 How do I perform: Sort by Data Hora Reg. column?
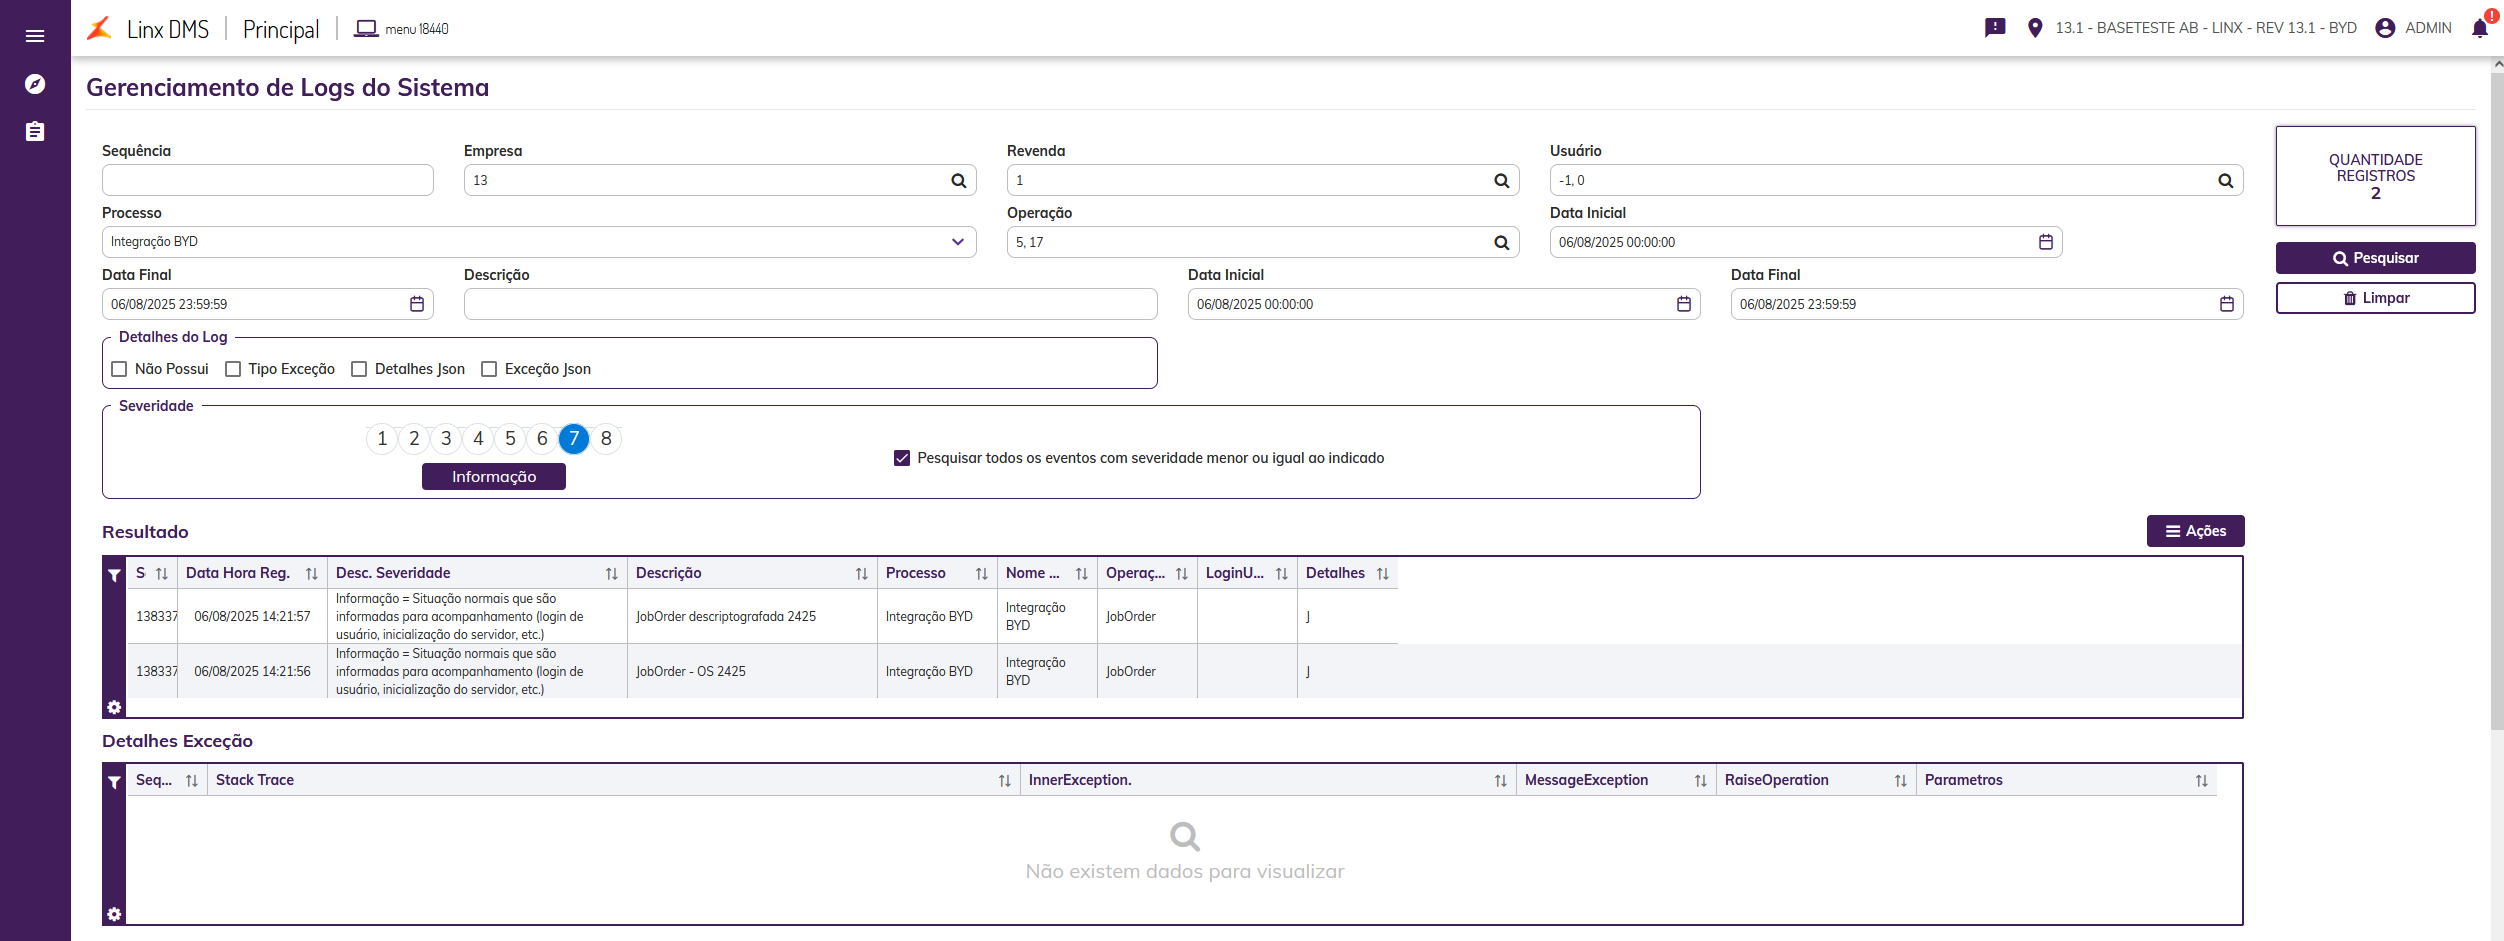(x=311, y=574)
